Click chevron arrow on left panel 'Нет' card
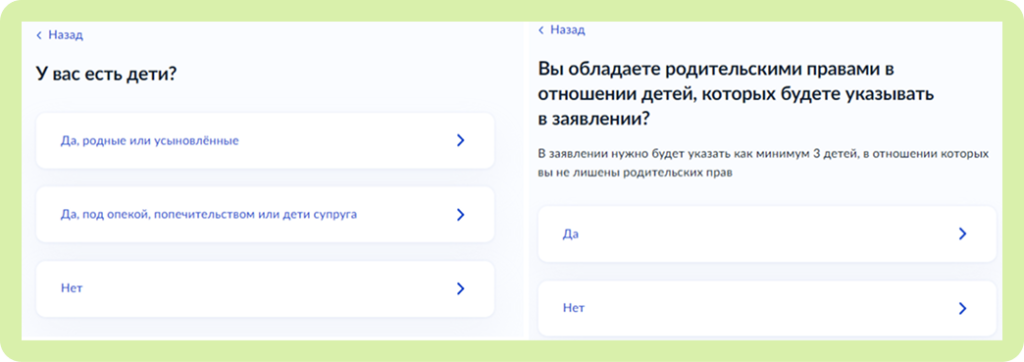Screen dimensions: 1024x362 click(x=460, y=289)
